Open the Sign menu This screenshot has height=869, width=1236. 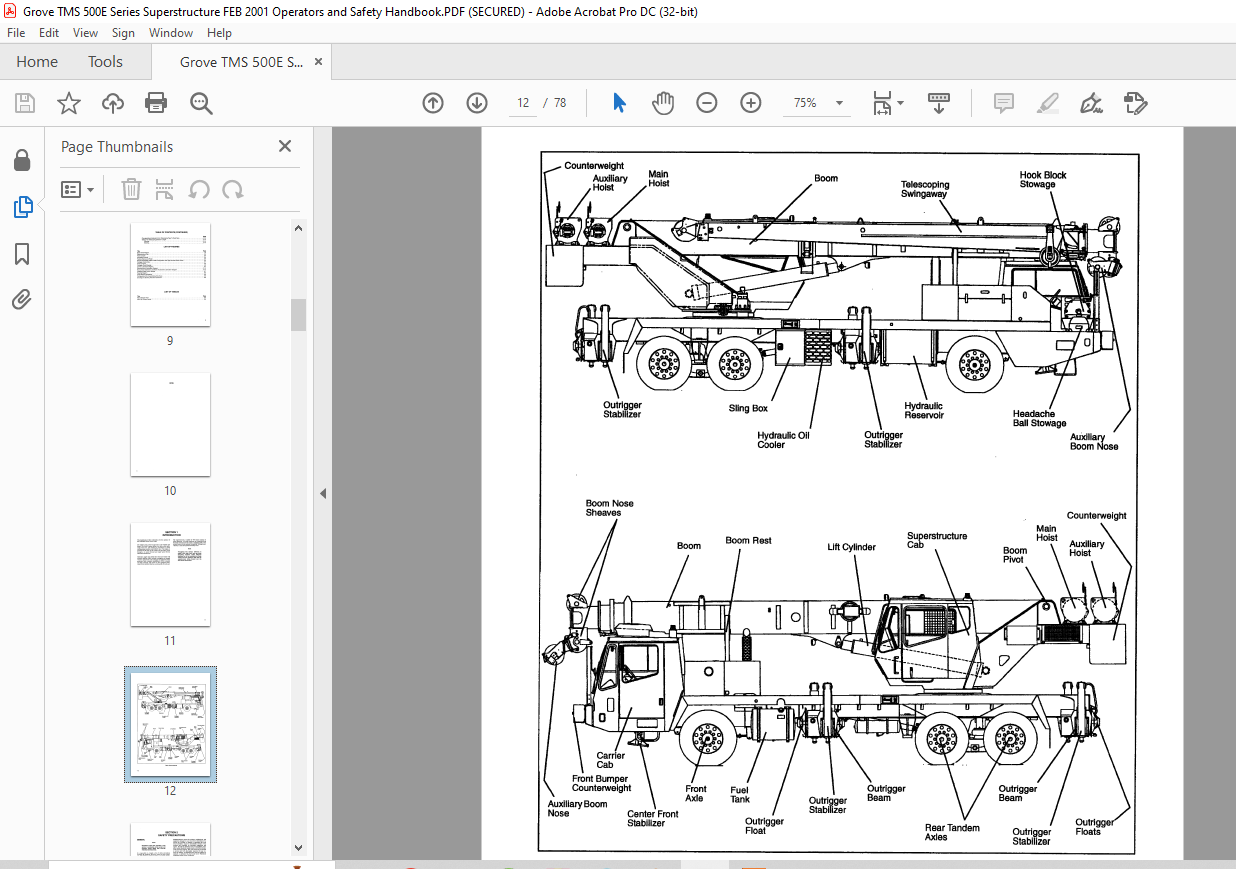tap(123, 33)
